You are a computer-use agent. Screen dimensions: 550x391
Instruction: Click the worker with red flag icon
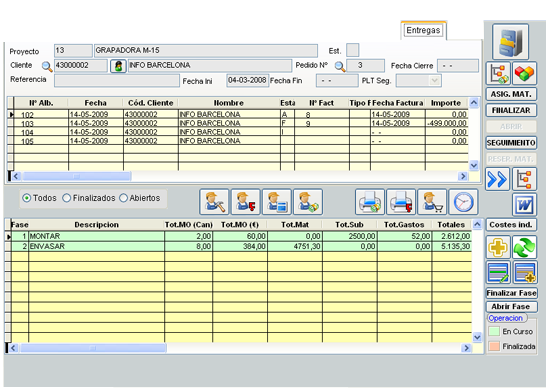tap(246, 202)
